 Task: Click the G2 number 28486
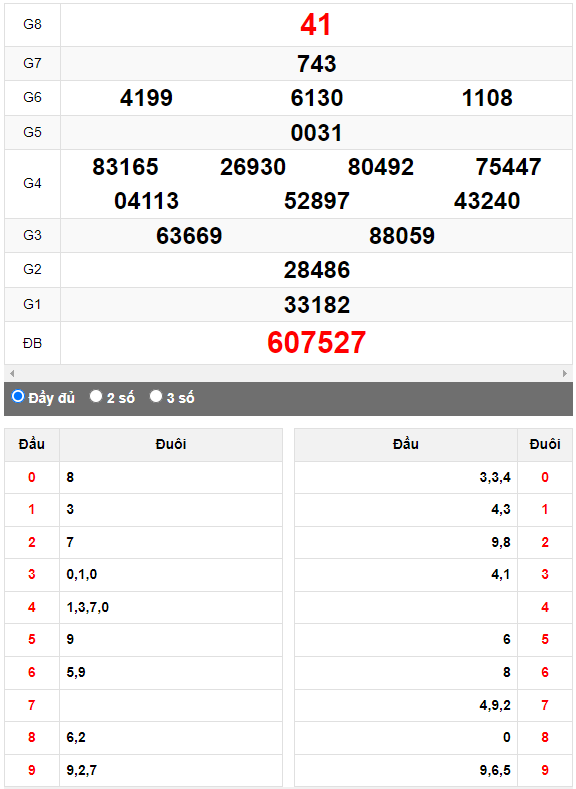(x=317, y=270)
